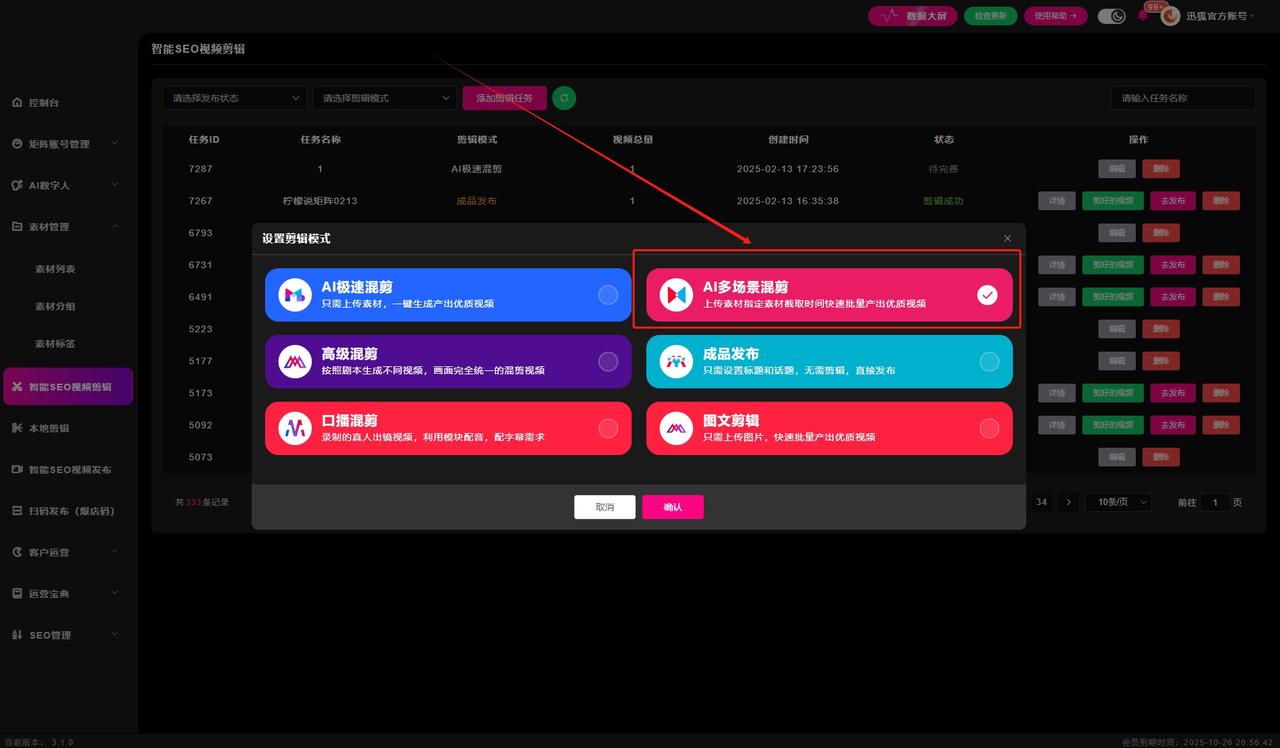Click the 取消 button

tap(604, 507)
